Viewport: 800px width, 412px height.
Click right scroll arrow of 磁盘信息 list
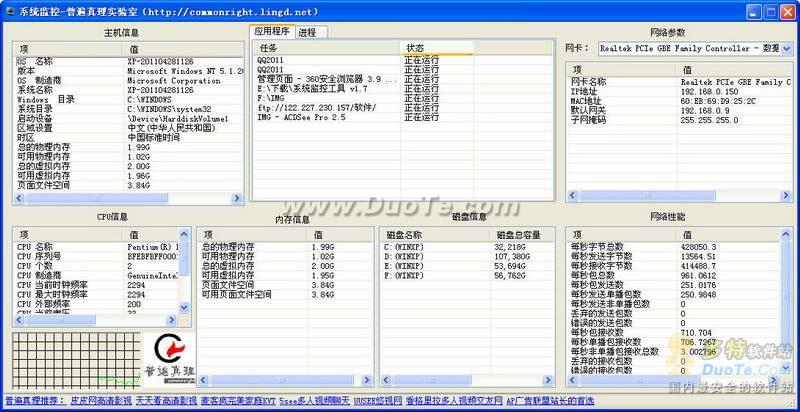pos(548,380)
